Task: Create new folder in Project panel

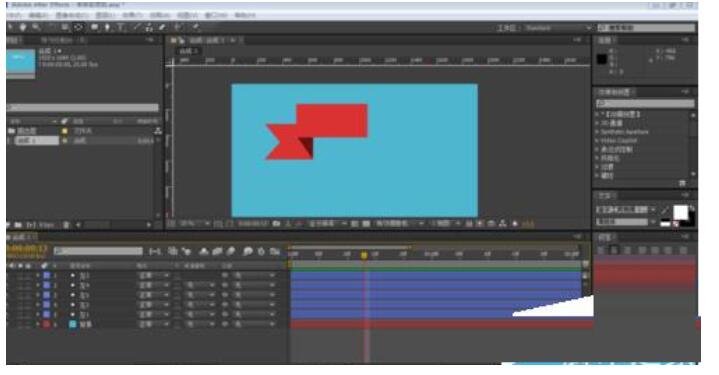Action: [18, 225]
